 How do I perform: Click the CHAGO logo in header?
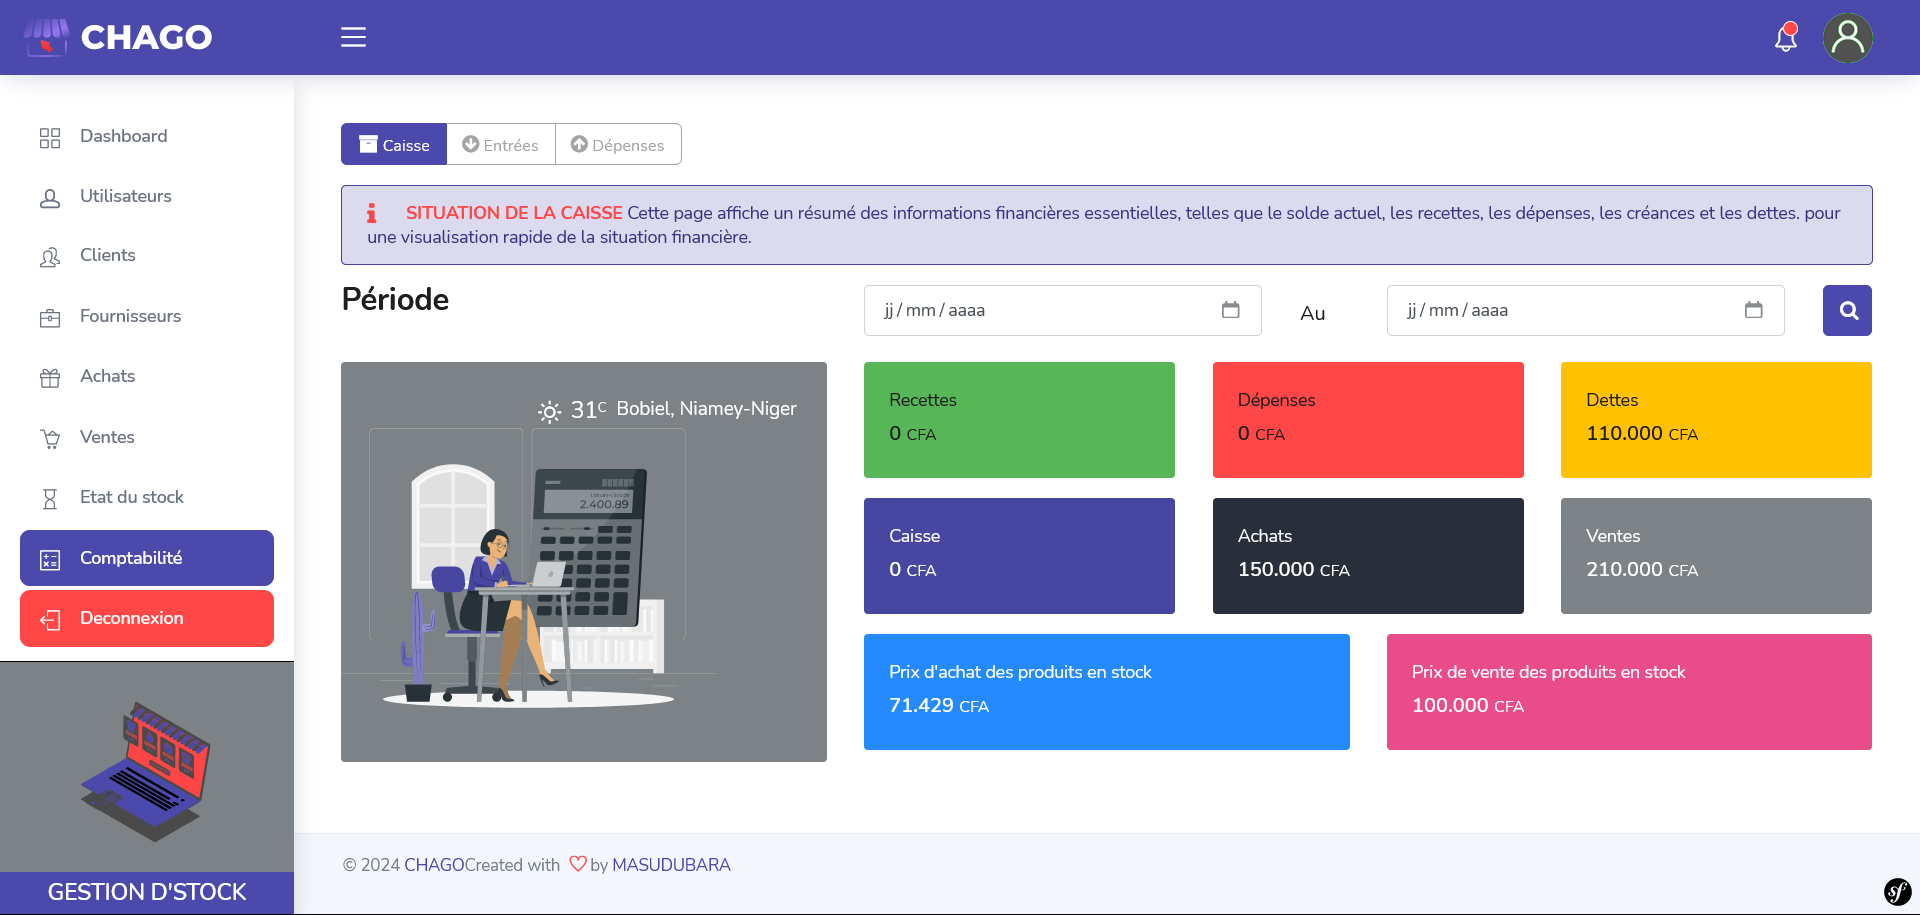pos(118,37)
